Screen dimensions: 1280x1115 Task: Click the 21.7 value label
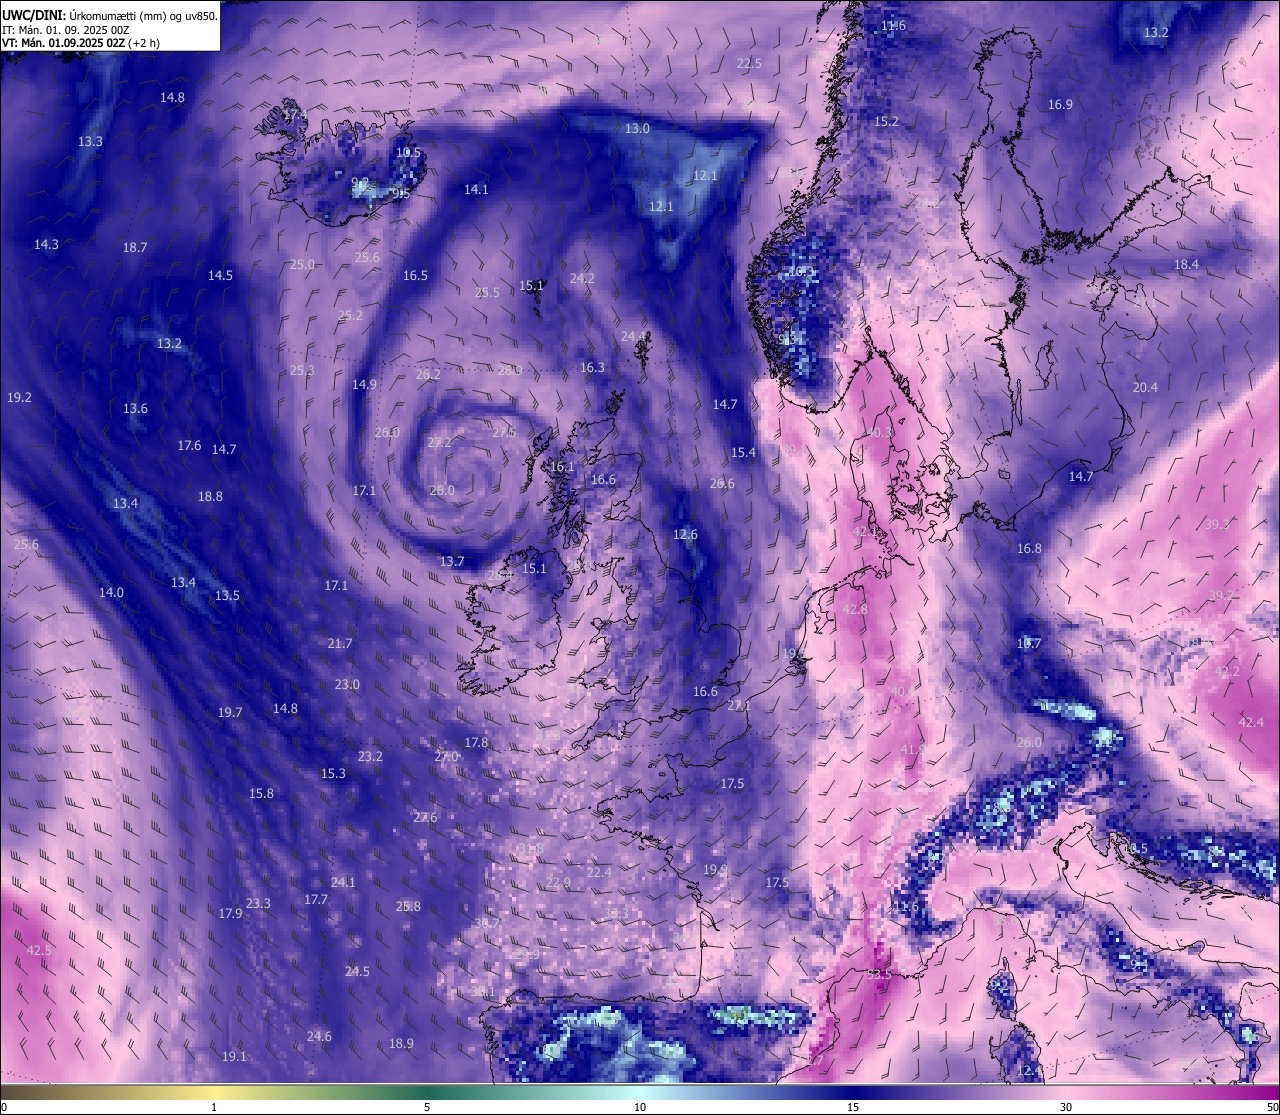pyautogui.click(x=340, y=643)
